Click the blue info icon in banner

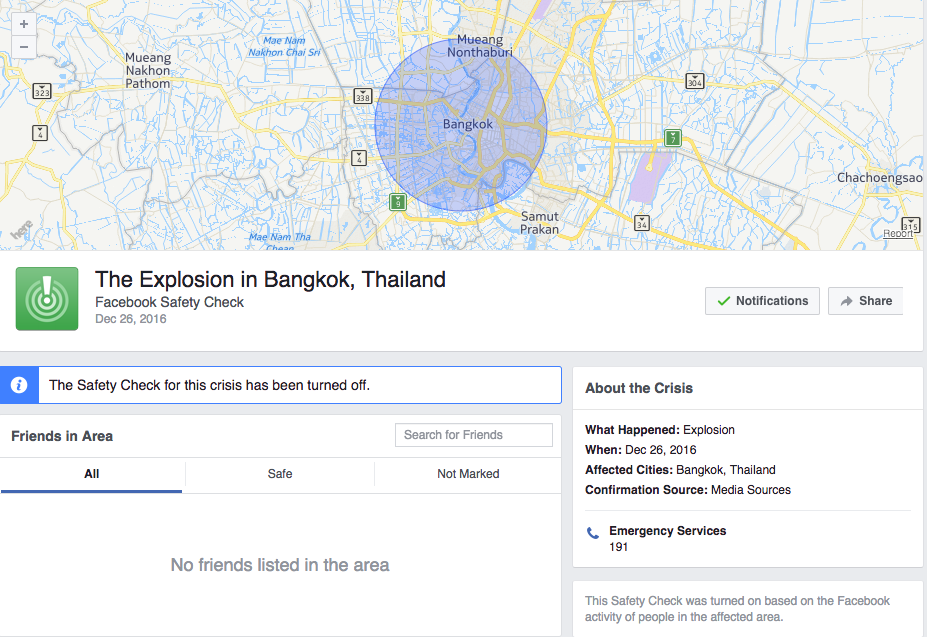pyautogui.click(x=19, y=385)
